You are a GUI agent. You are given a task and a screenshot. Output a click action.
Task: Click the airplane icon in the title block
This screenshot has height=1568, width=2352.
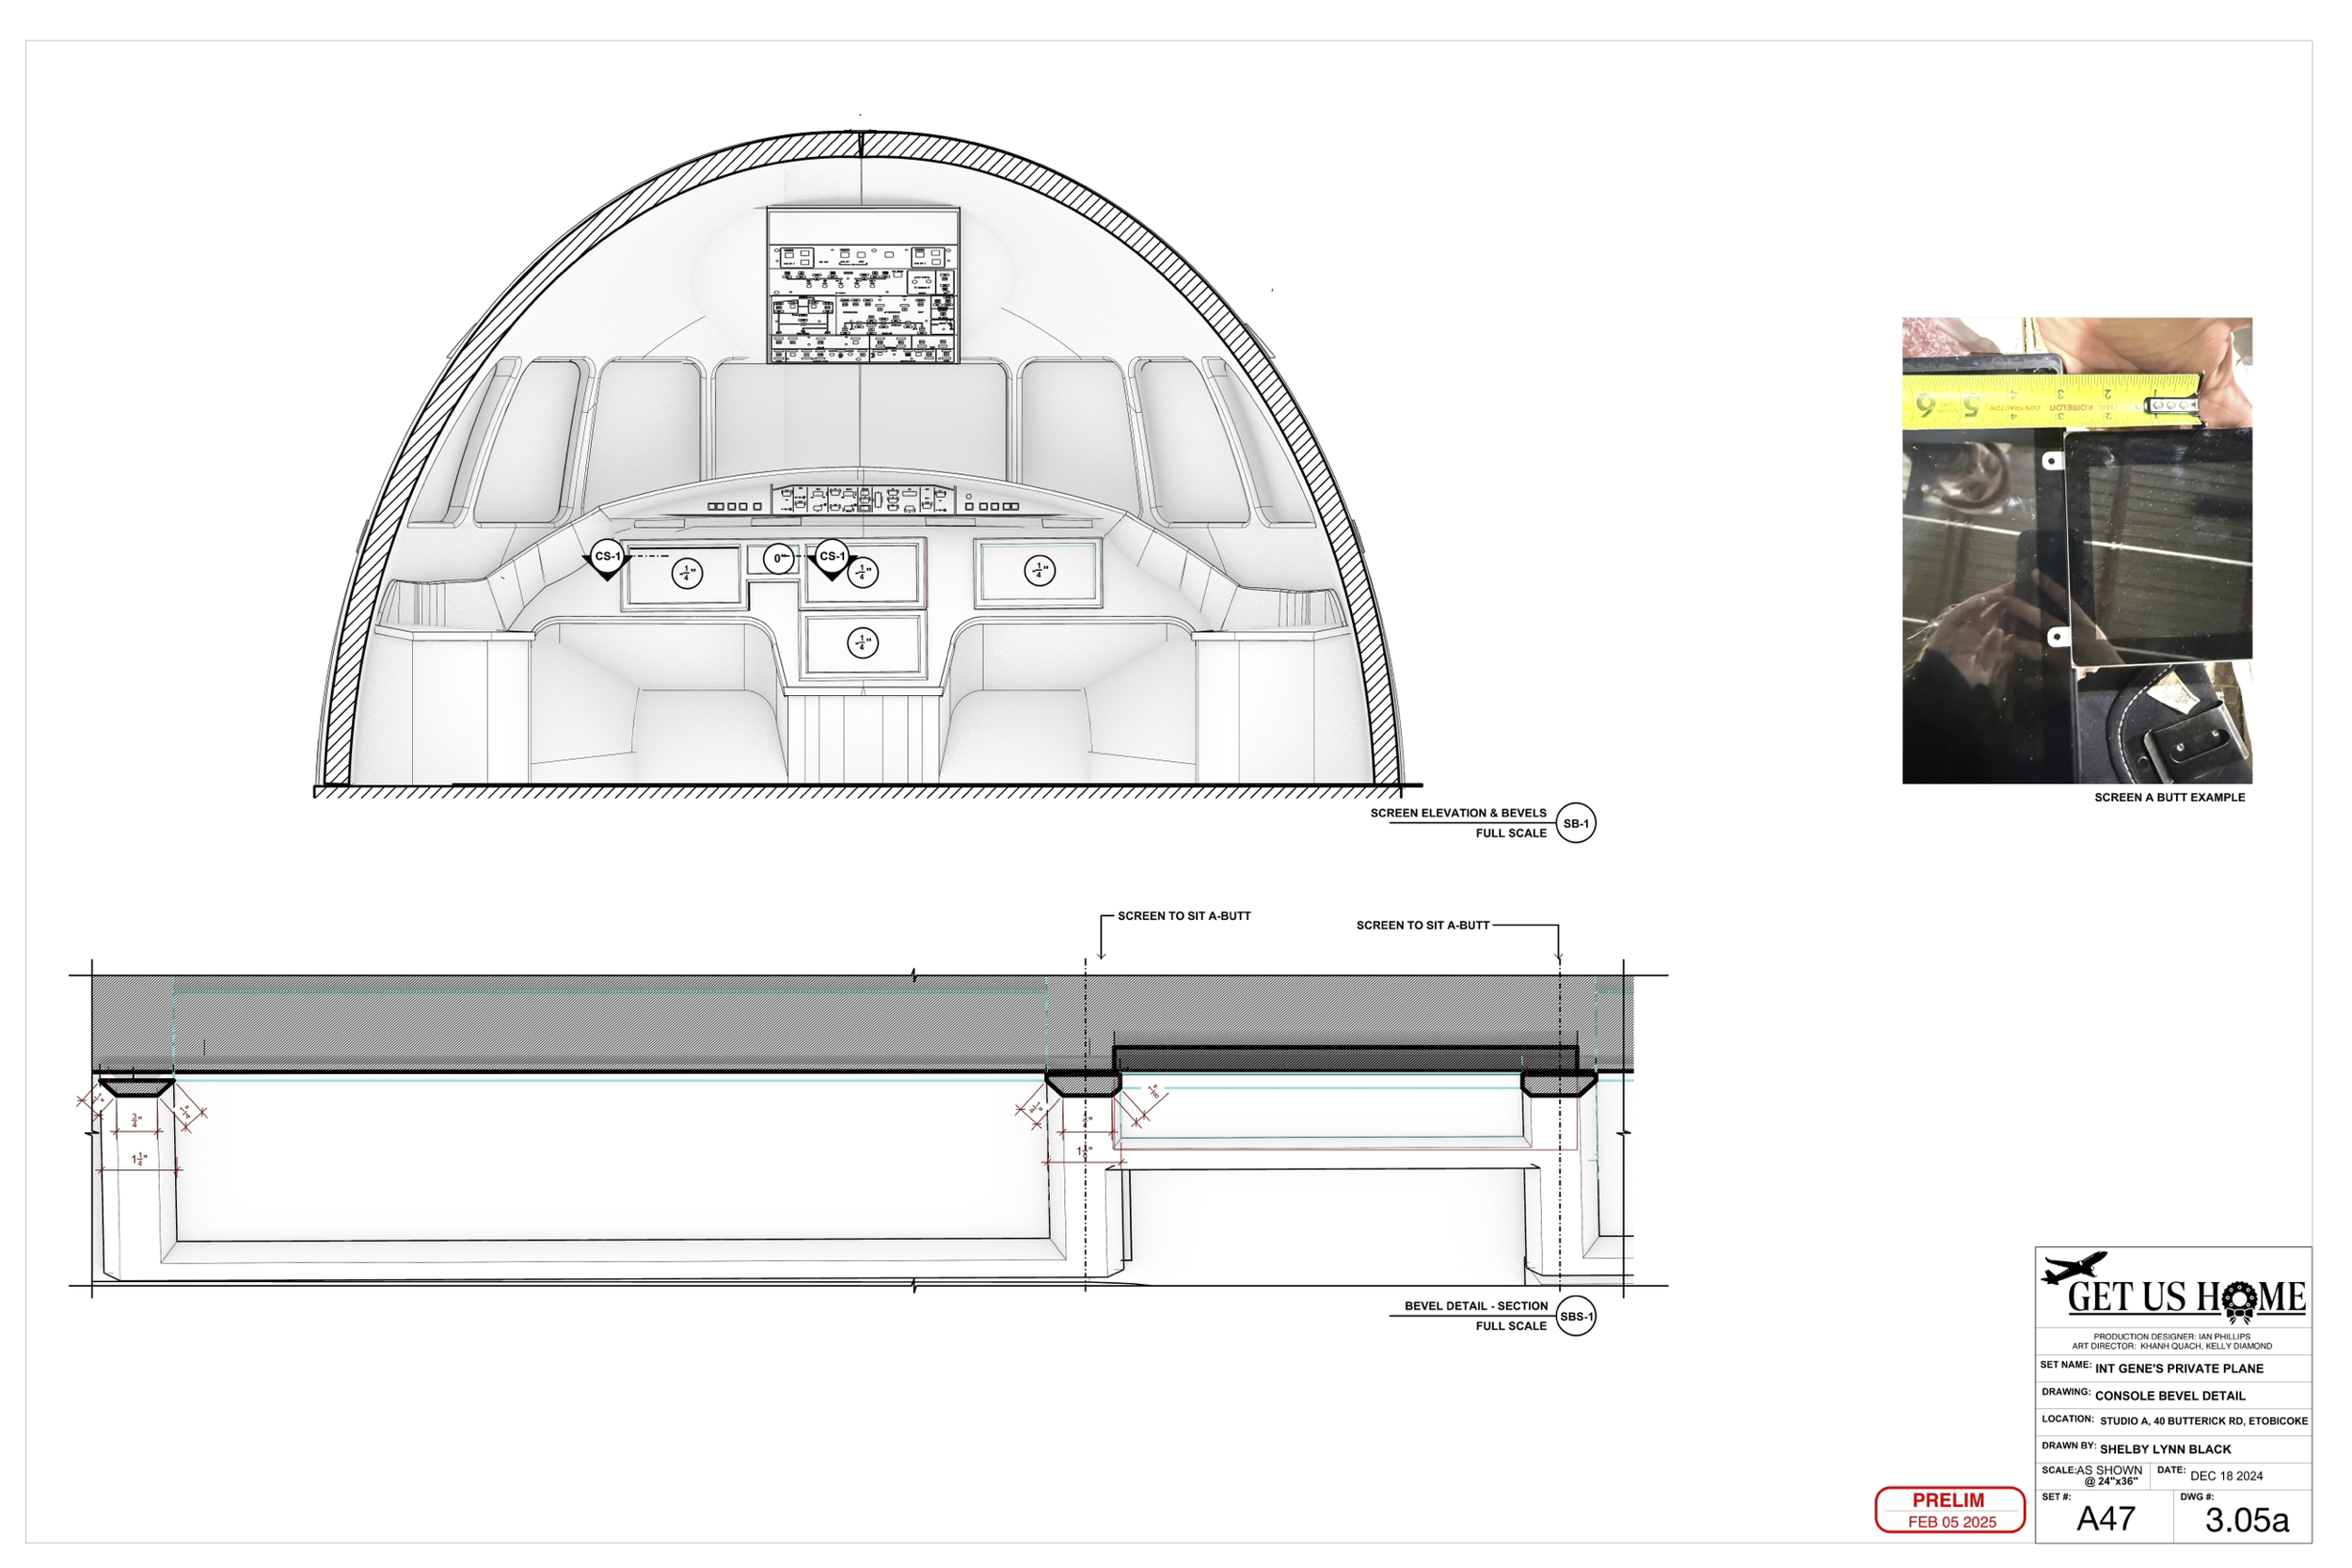tap(2074, 1267)
